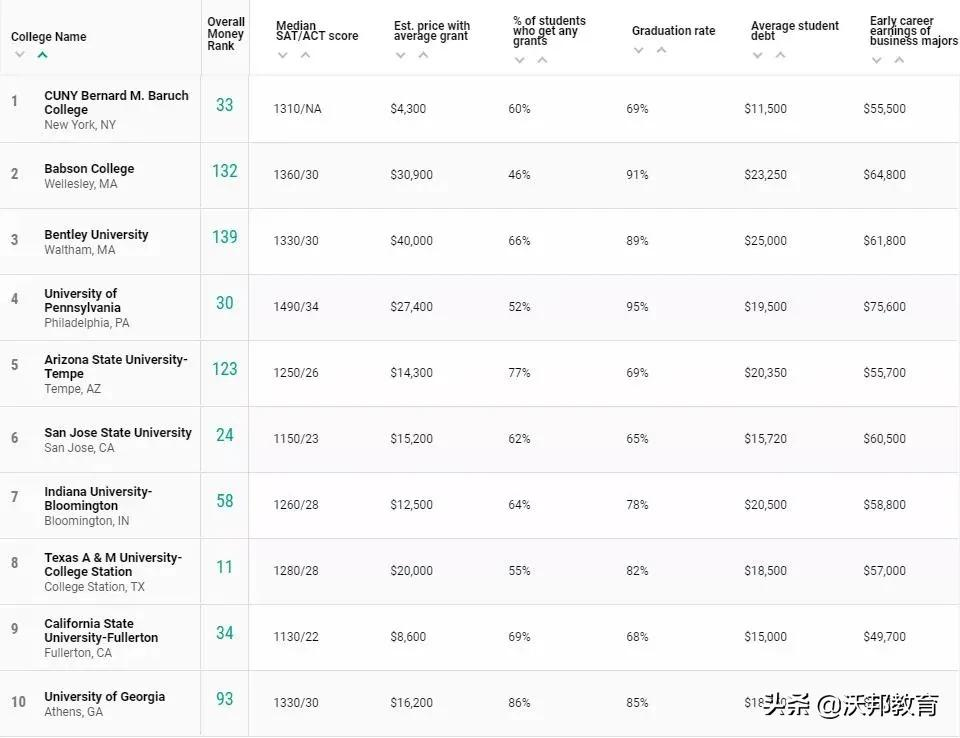Toggle descending sort for Early career earnings column
Viewport: 960px width, 738px height.
[876, 58]
